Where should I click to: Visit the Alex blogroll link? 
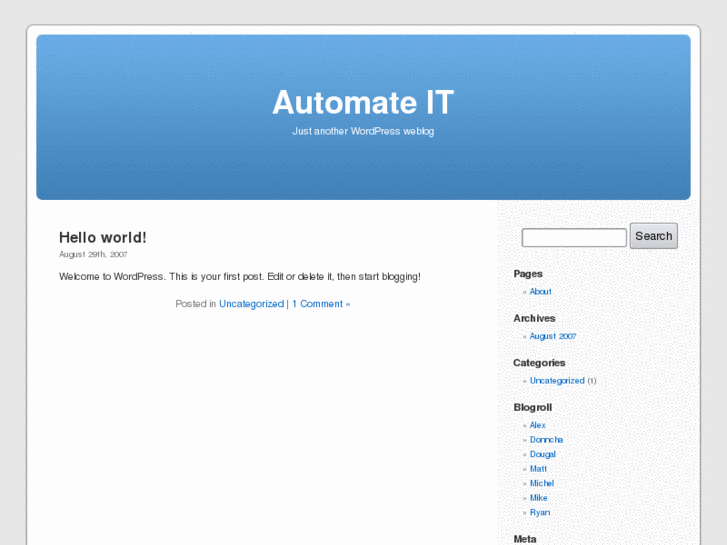(538, 425)
